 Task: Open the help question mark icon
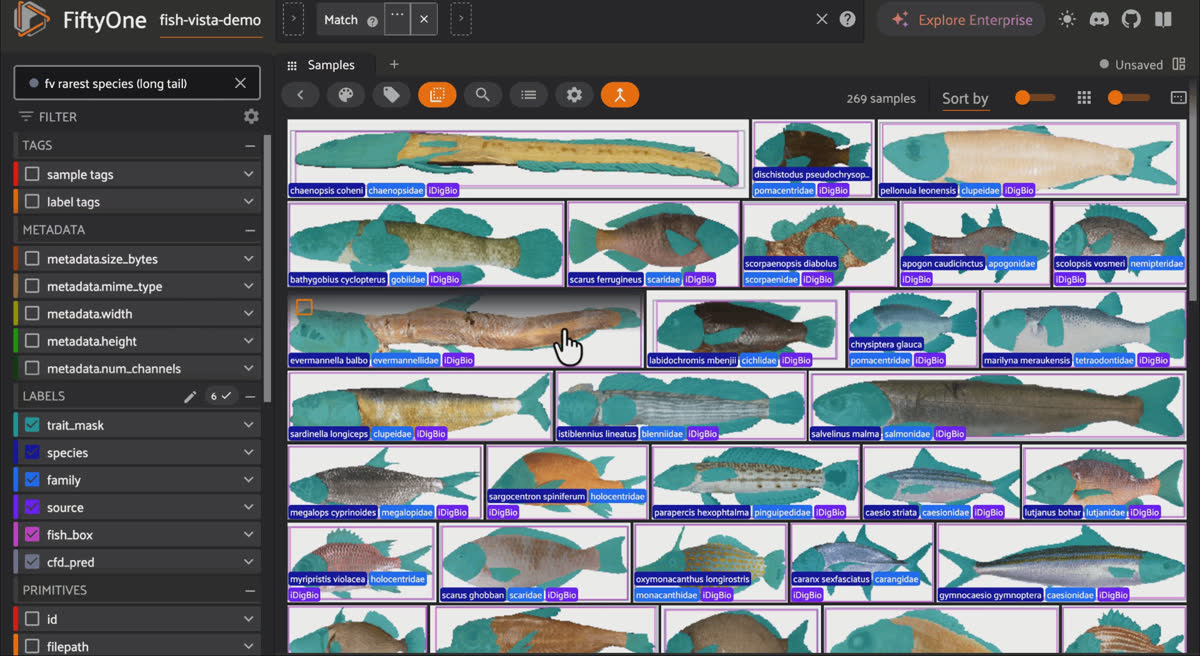tap(847, 19)
